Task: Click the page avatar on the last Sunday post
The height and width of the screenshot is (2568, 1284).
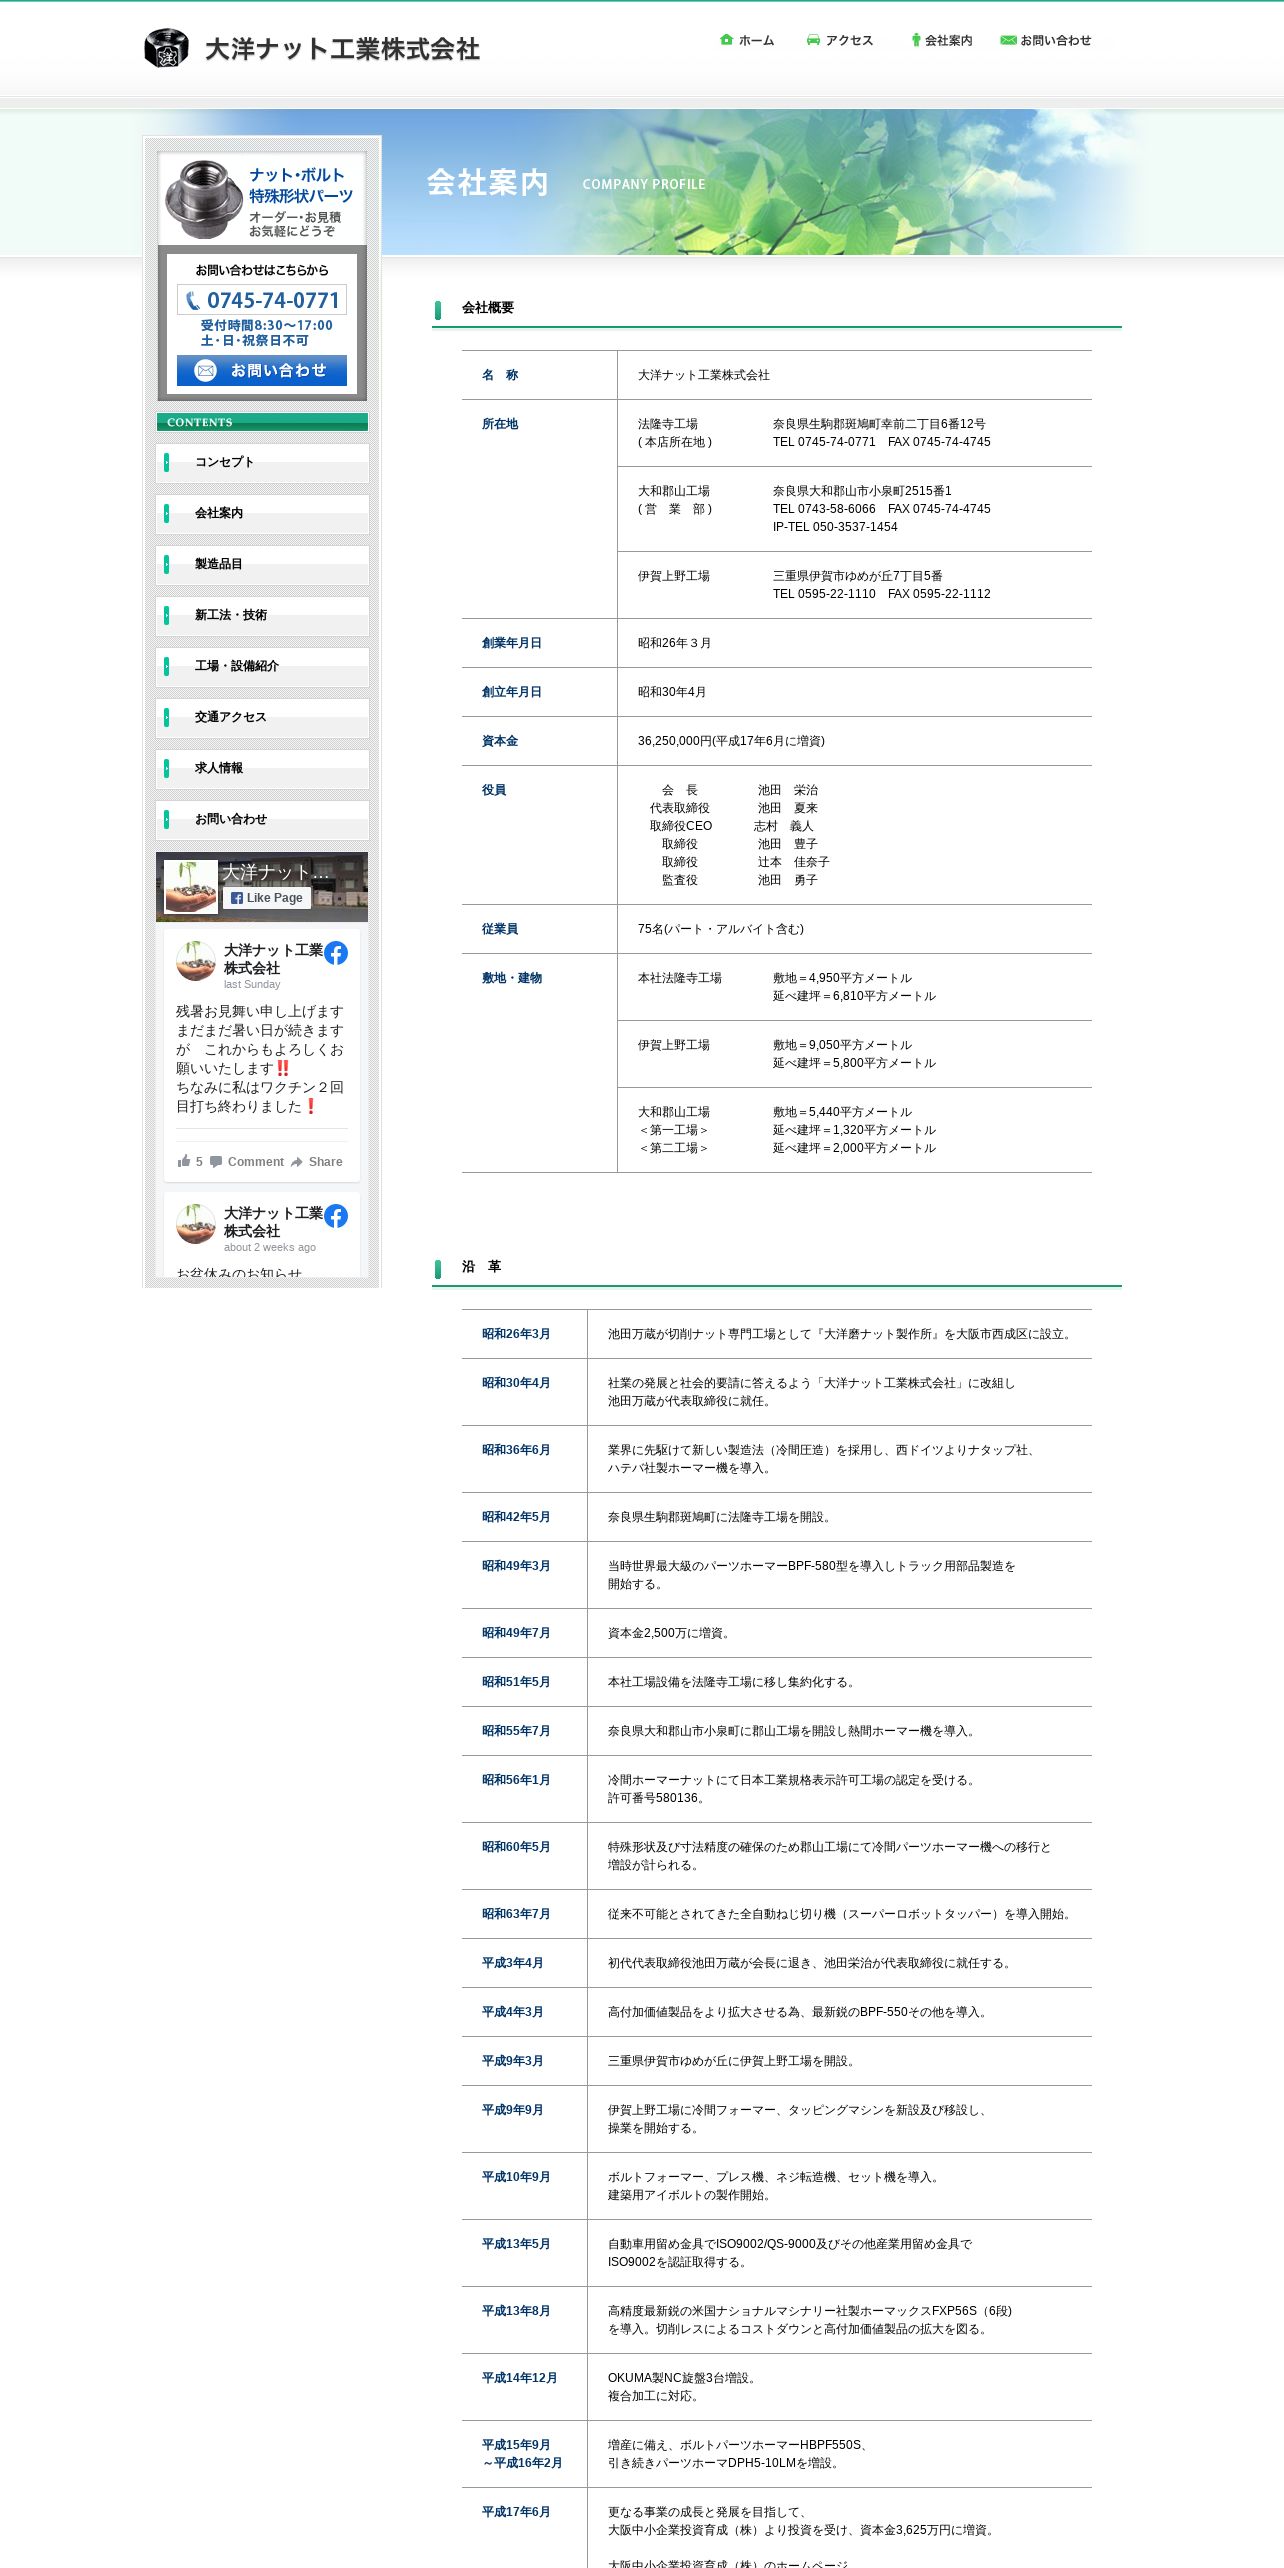Action: click(196, 961)
